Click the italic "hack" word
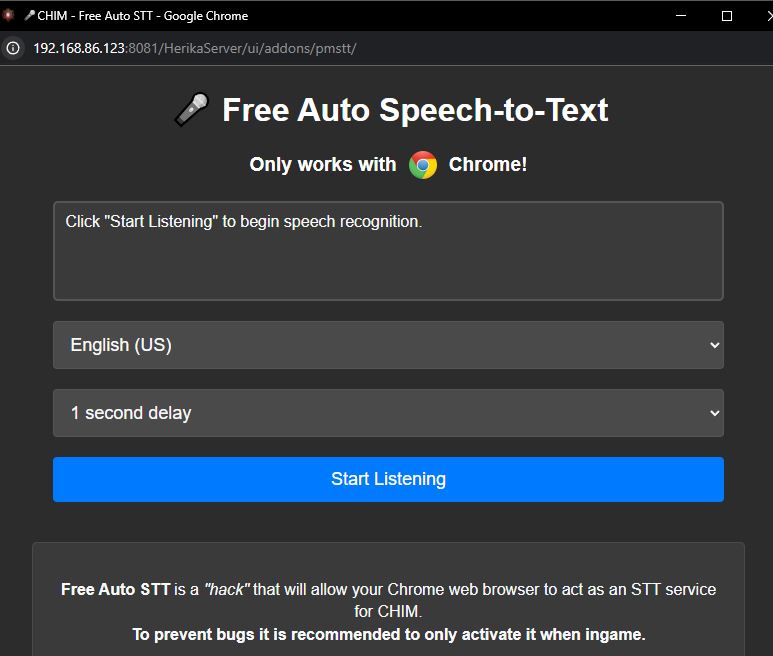Screen dimensions: 773x656 click(227, 589)
